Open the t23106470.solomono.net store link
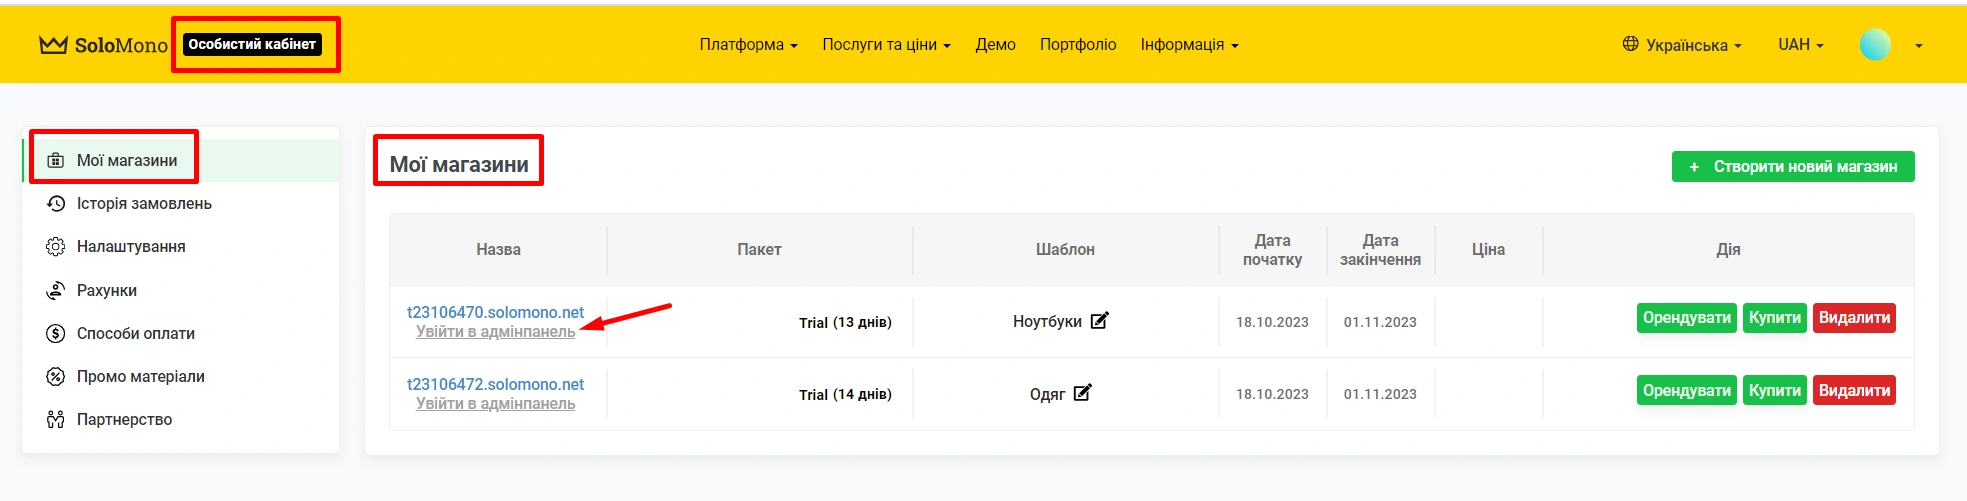The width and height of the screenshot is (1967, 501). [x=495, y=312]
